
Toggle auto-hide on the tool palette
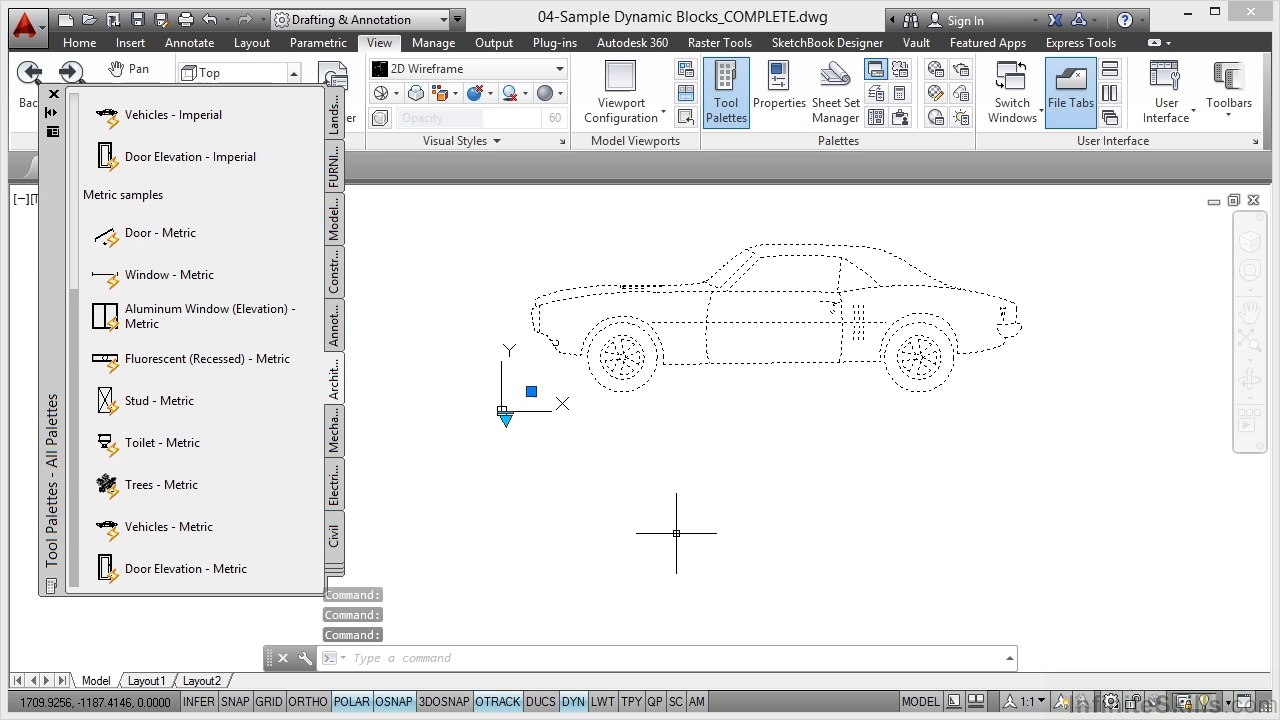coord(52,113)
